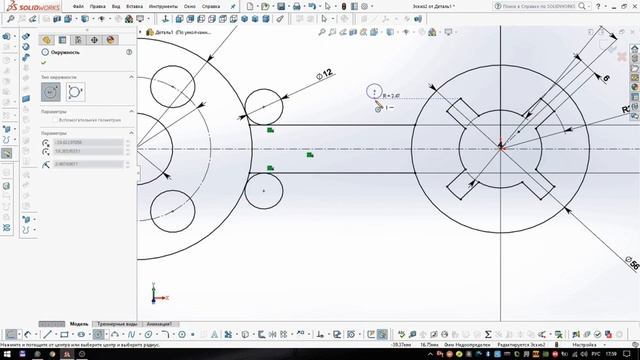This screenshot has height=360, width=640.
Task: Select the Mirror Entities tool
Action: coord(272,335)
